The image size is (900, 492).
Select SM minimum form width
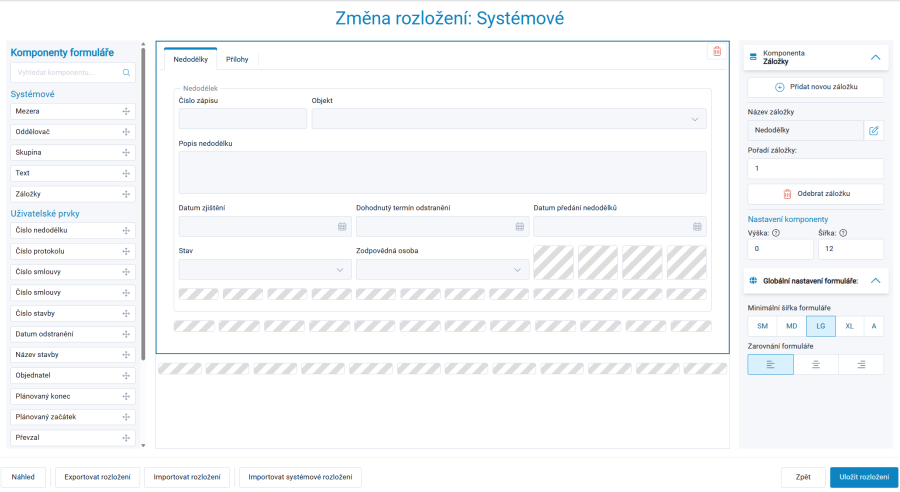pos(762,326)
